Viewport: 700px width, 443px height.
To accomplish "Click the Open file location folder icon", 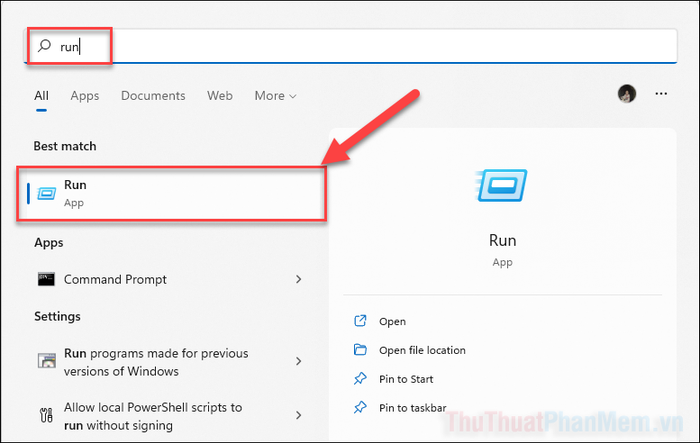I will coord(360,350).
